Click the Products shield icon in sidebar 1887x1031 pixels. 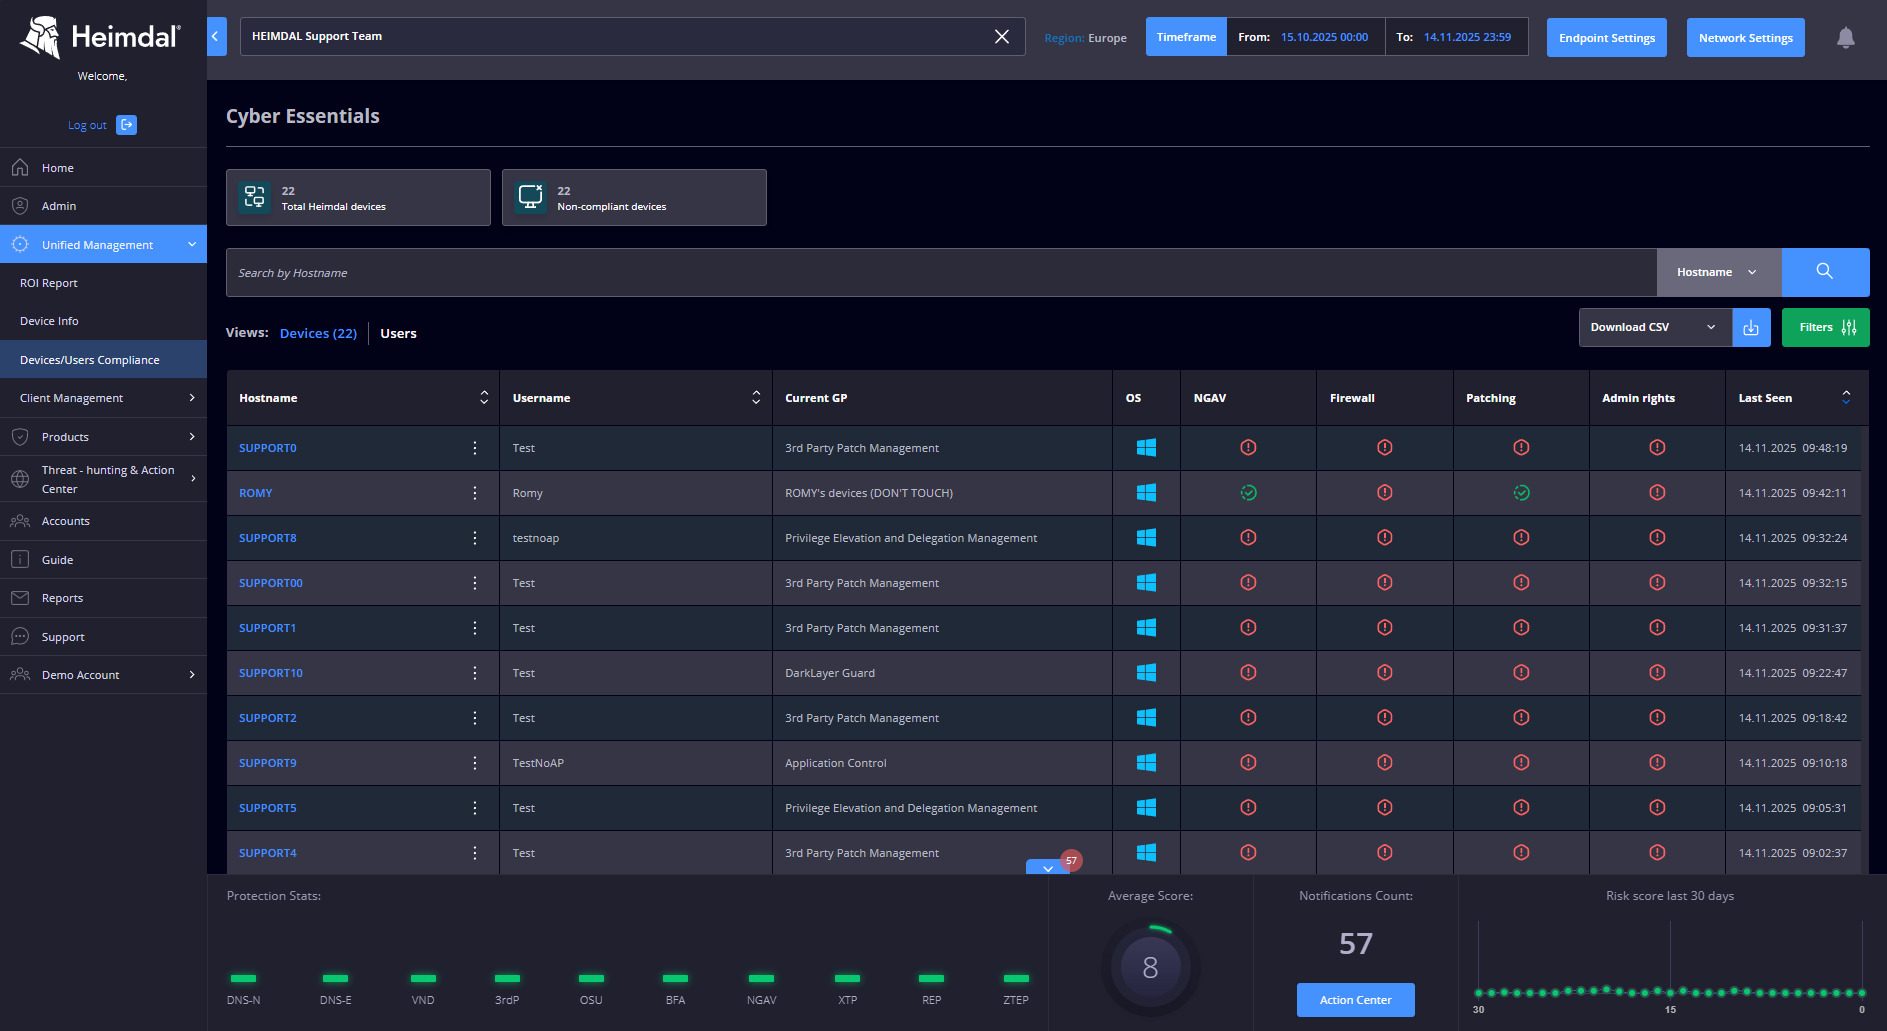20,437
